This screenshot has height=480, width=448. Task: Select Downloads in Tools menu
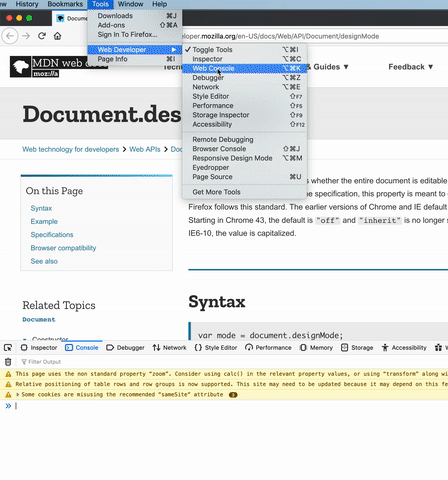pyautogui.click(x=135, y=16)
